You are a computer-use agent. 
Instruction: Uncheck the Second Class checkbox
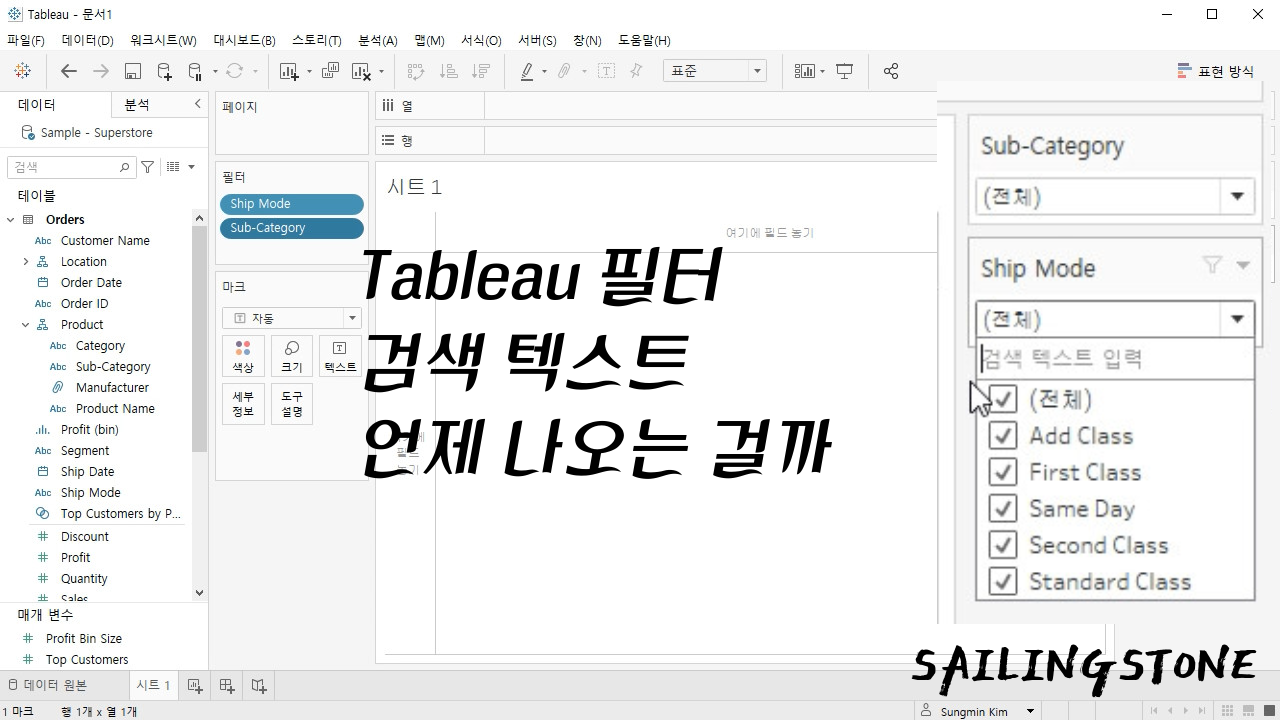[x=1003, y=545]
